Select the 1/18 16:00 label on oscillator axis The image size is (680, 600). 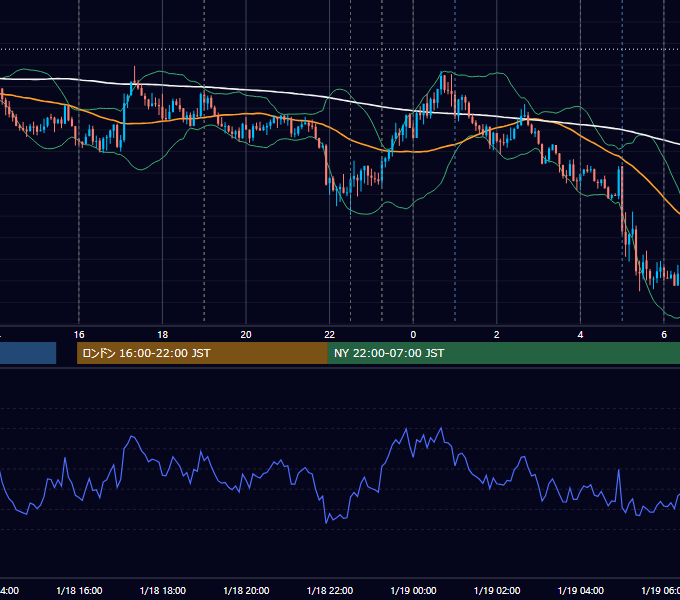(79, 590)
